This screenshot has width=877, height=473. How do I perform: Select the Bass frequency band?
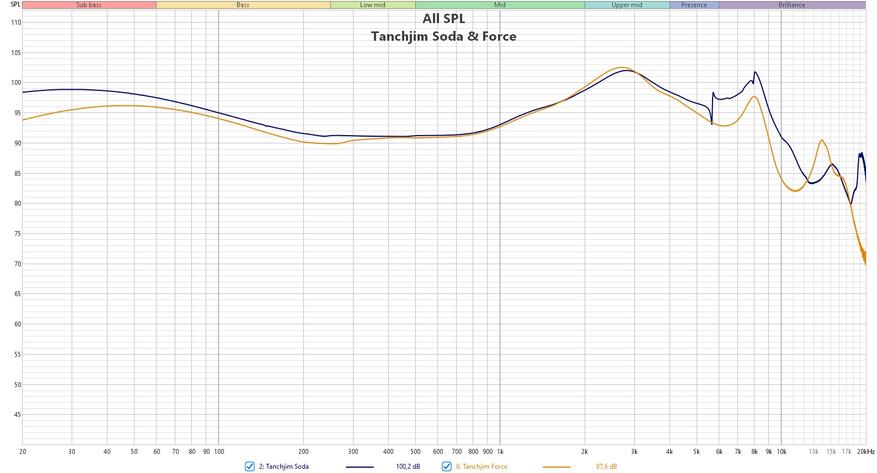pyautogui.click(x=243, y=5)
